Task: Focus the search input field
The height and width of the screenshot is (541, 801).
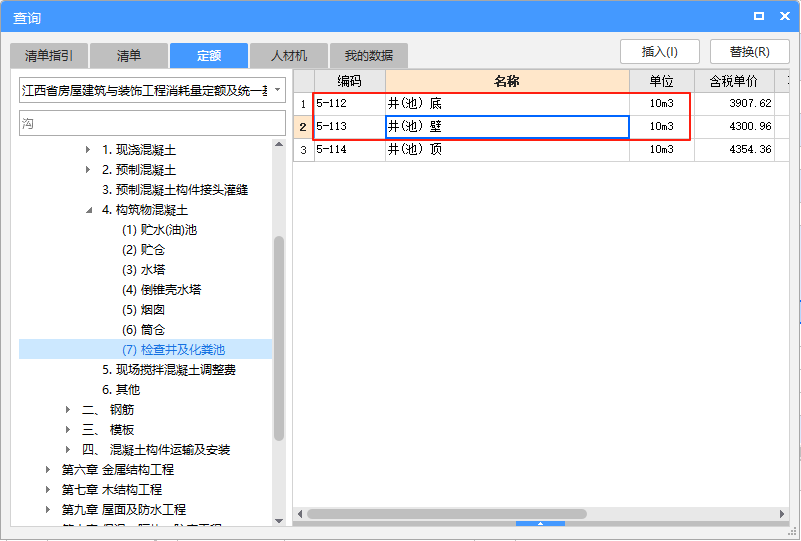Action: point(152,123)
